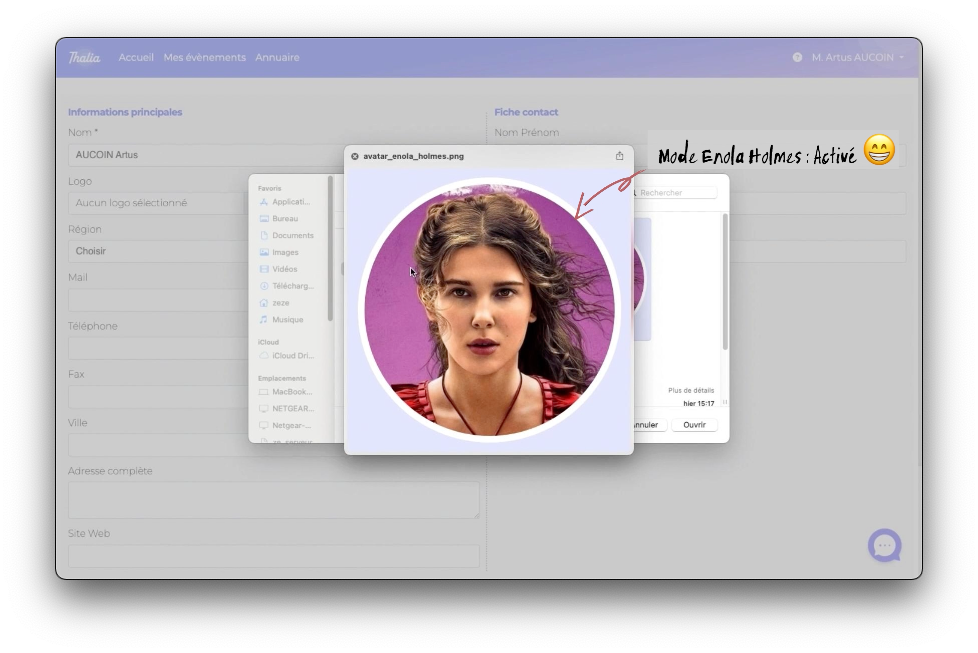This screenshot has width=978, height=653.
Task: Open the Annuaire page
Action: tap(277, 58)
